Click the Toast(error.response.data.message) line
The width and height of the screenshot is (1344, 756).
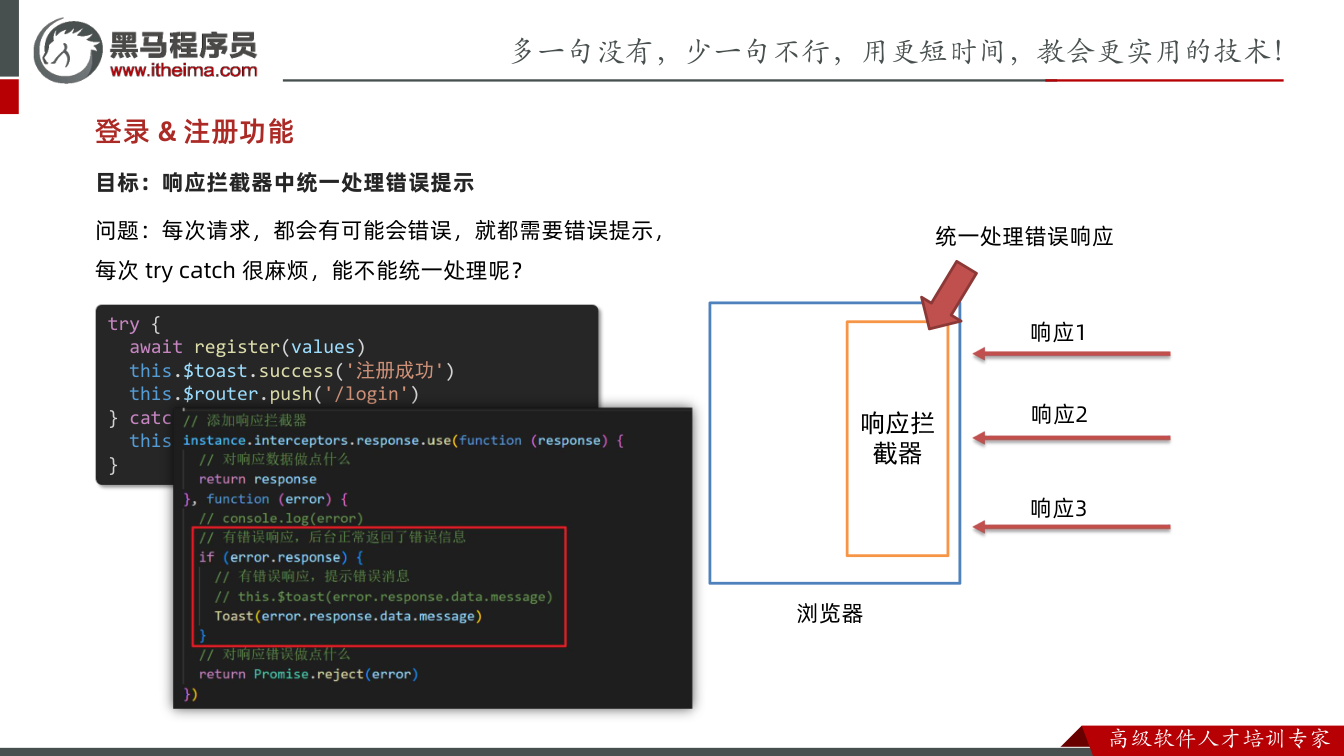click(x=348, y=616)
